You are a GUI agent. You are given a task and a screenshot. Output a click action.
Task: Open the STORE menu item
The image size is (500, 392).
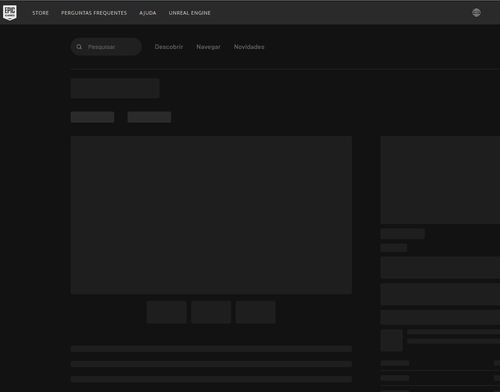coord(40,13)
